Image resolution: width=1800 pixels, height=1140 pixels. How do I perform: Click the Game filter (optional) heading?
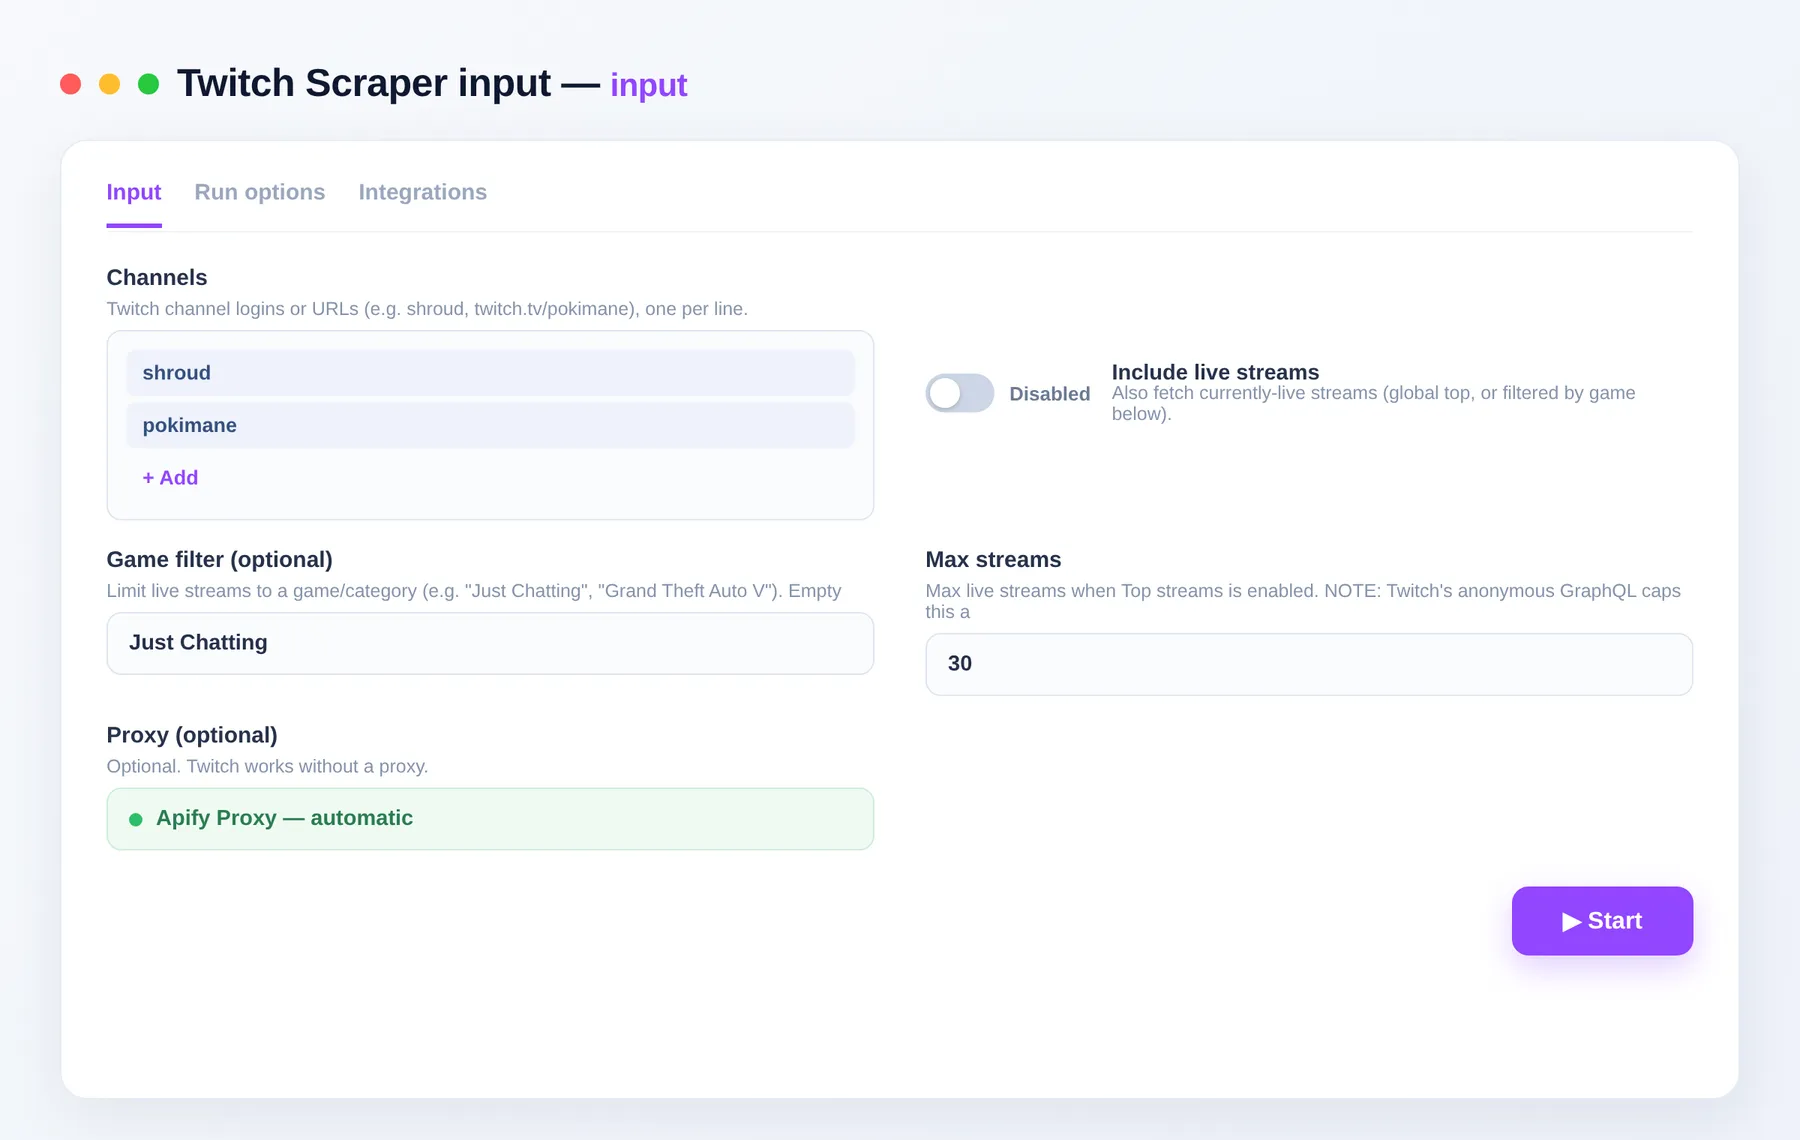pos(220,560)
